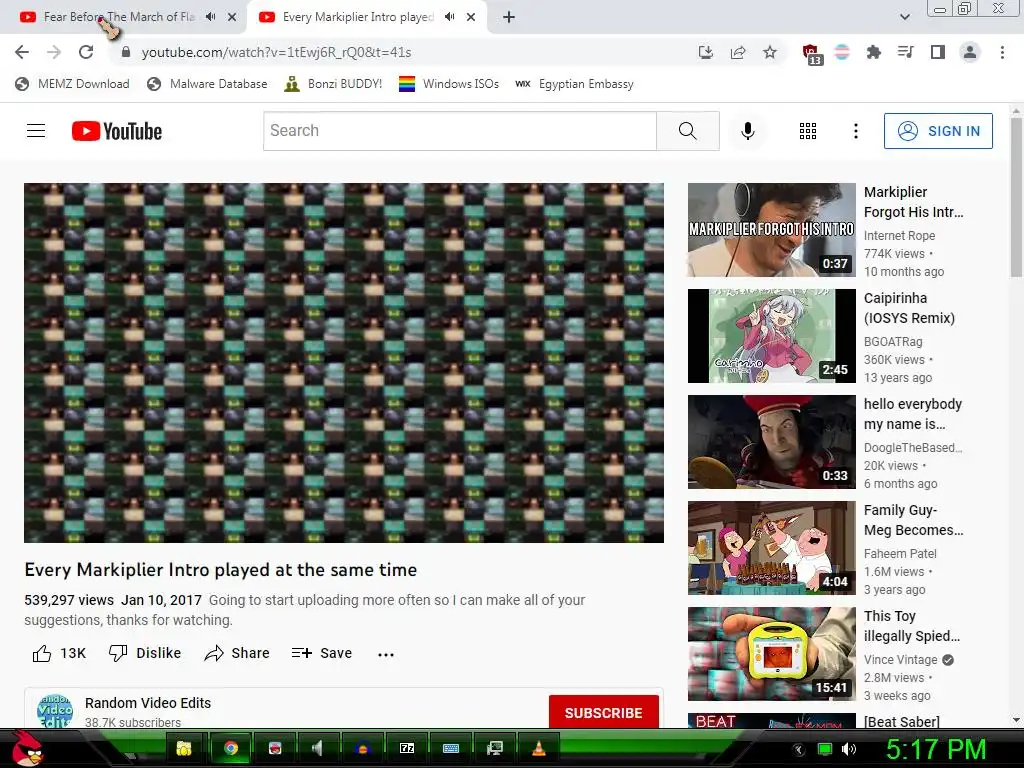Save the video to a playlist

click(321, 653)
